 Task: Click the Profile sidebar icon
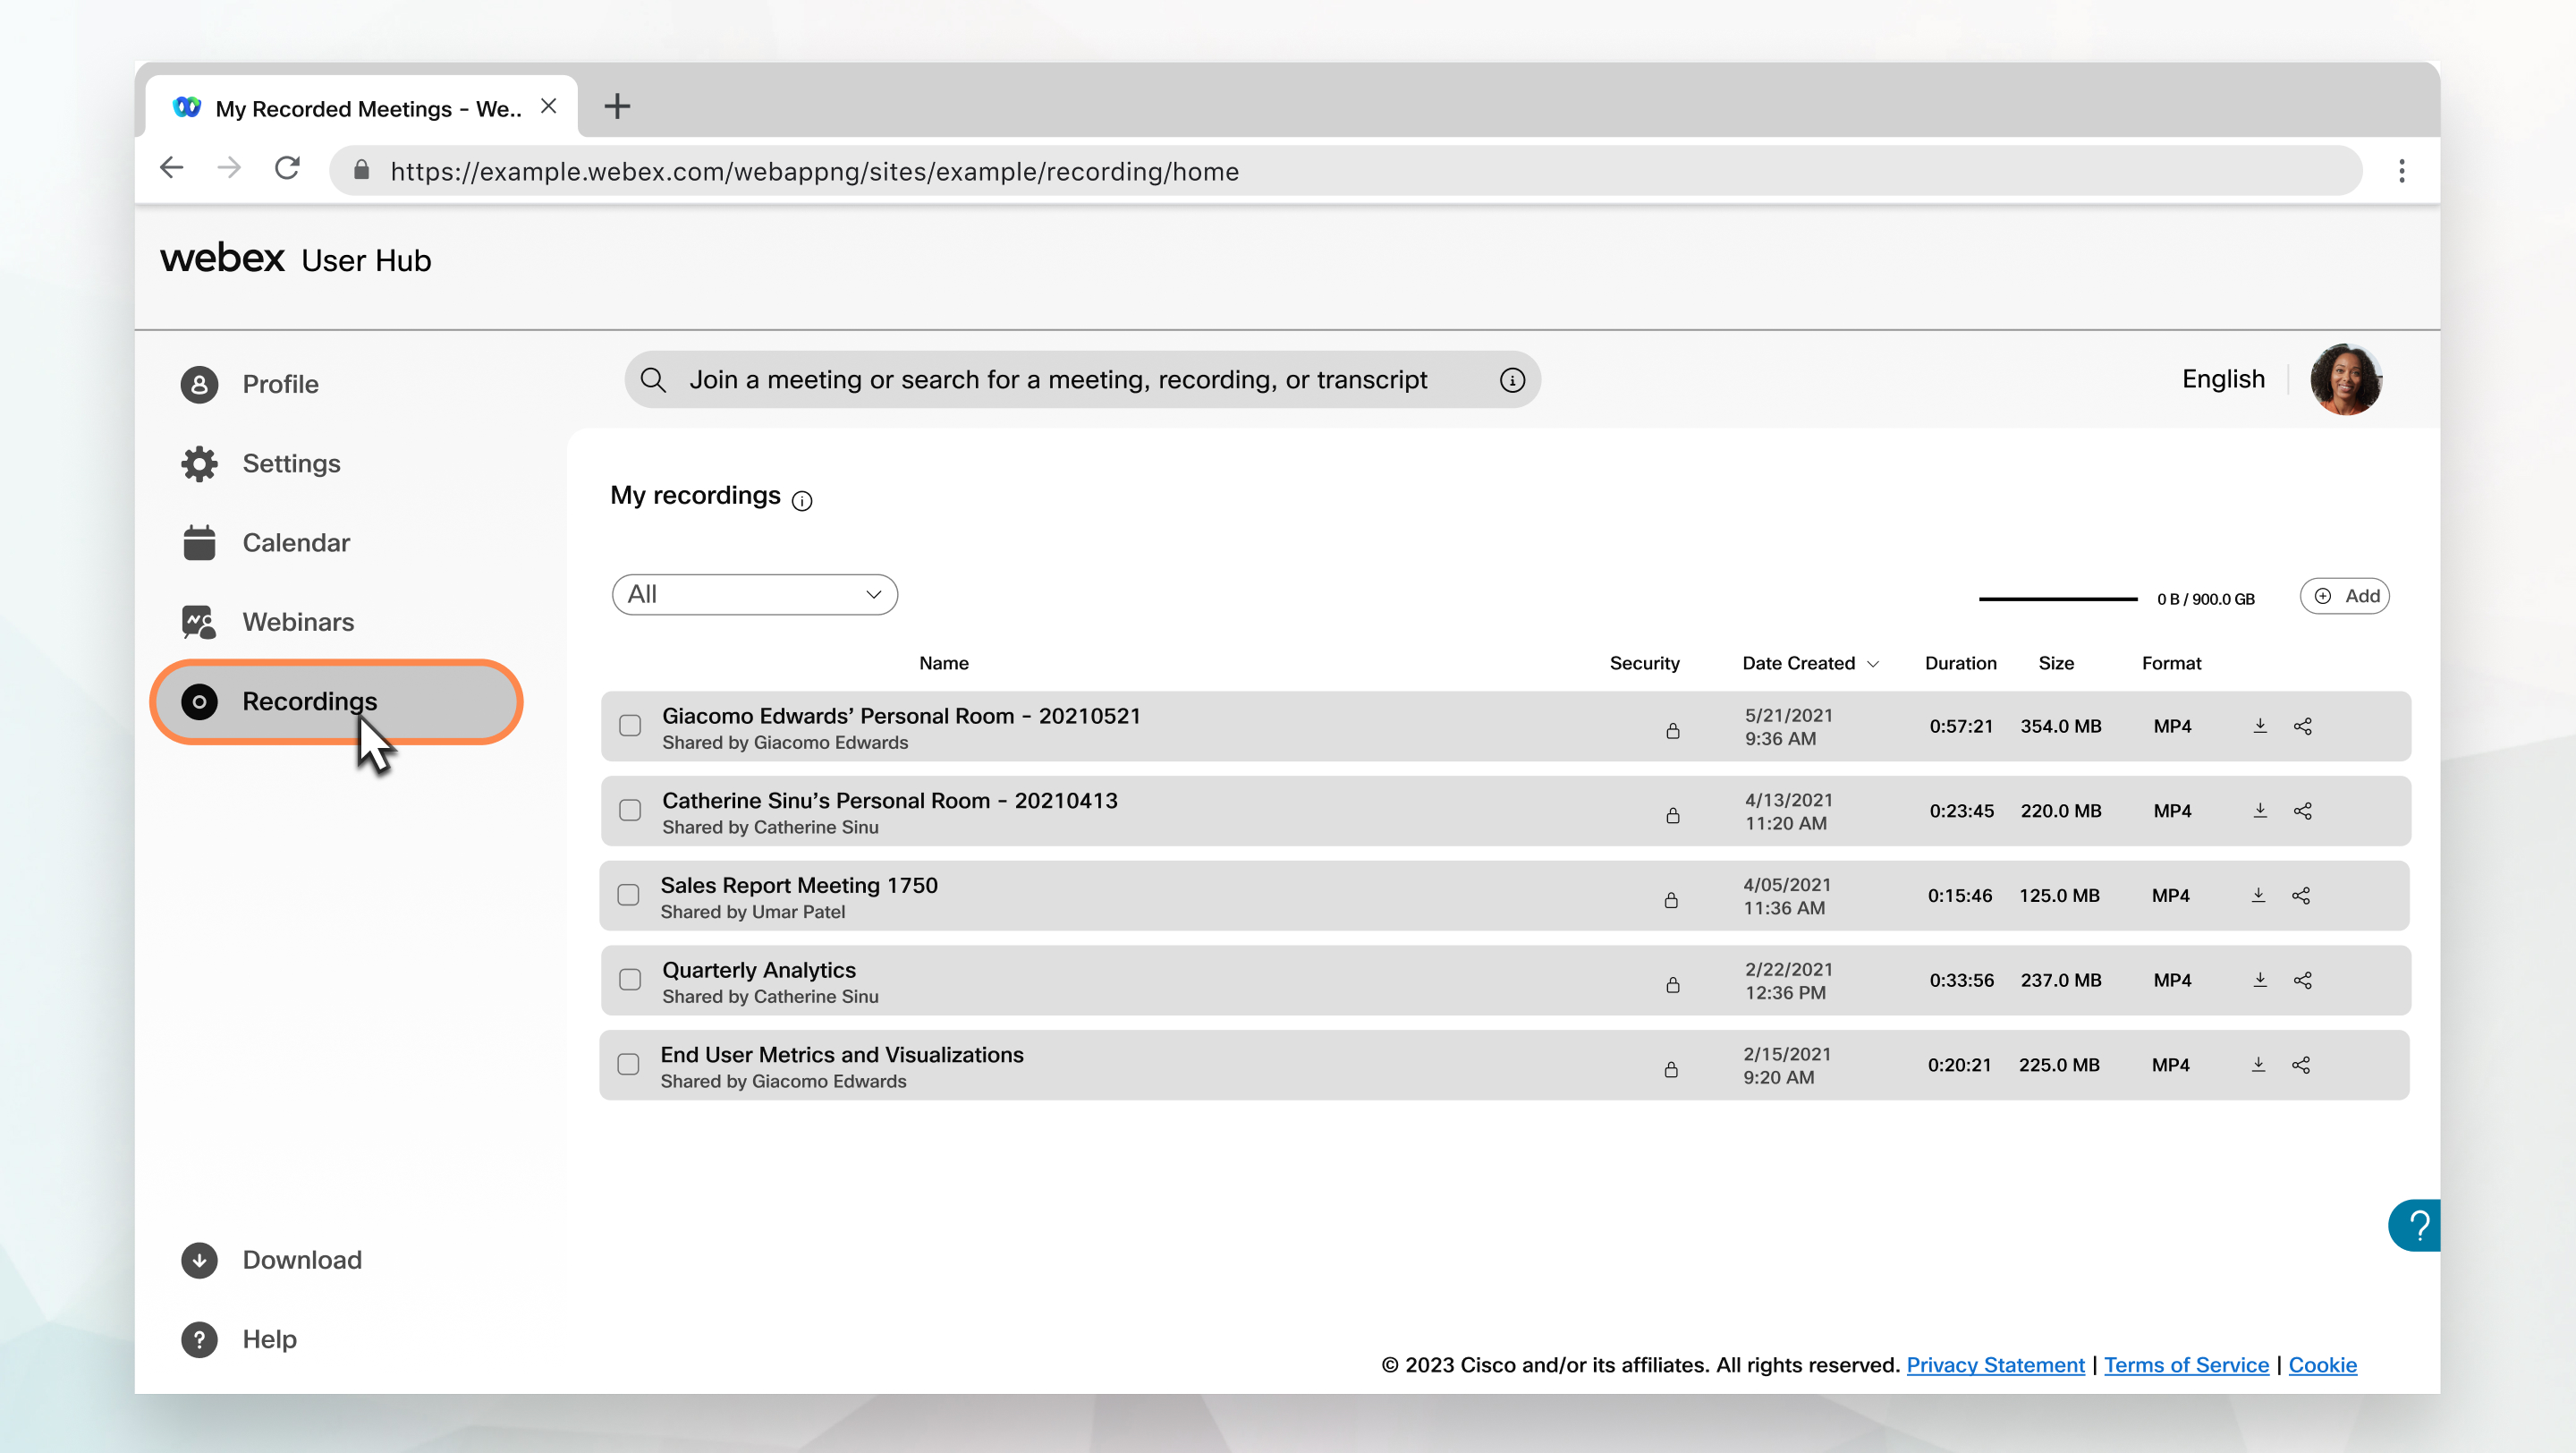coord(199,384)
